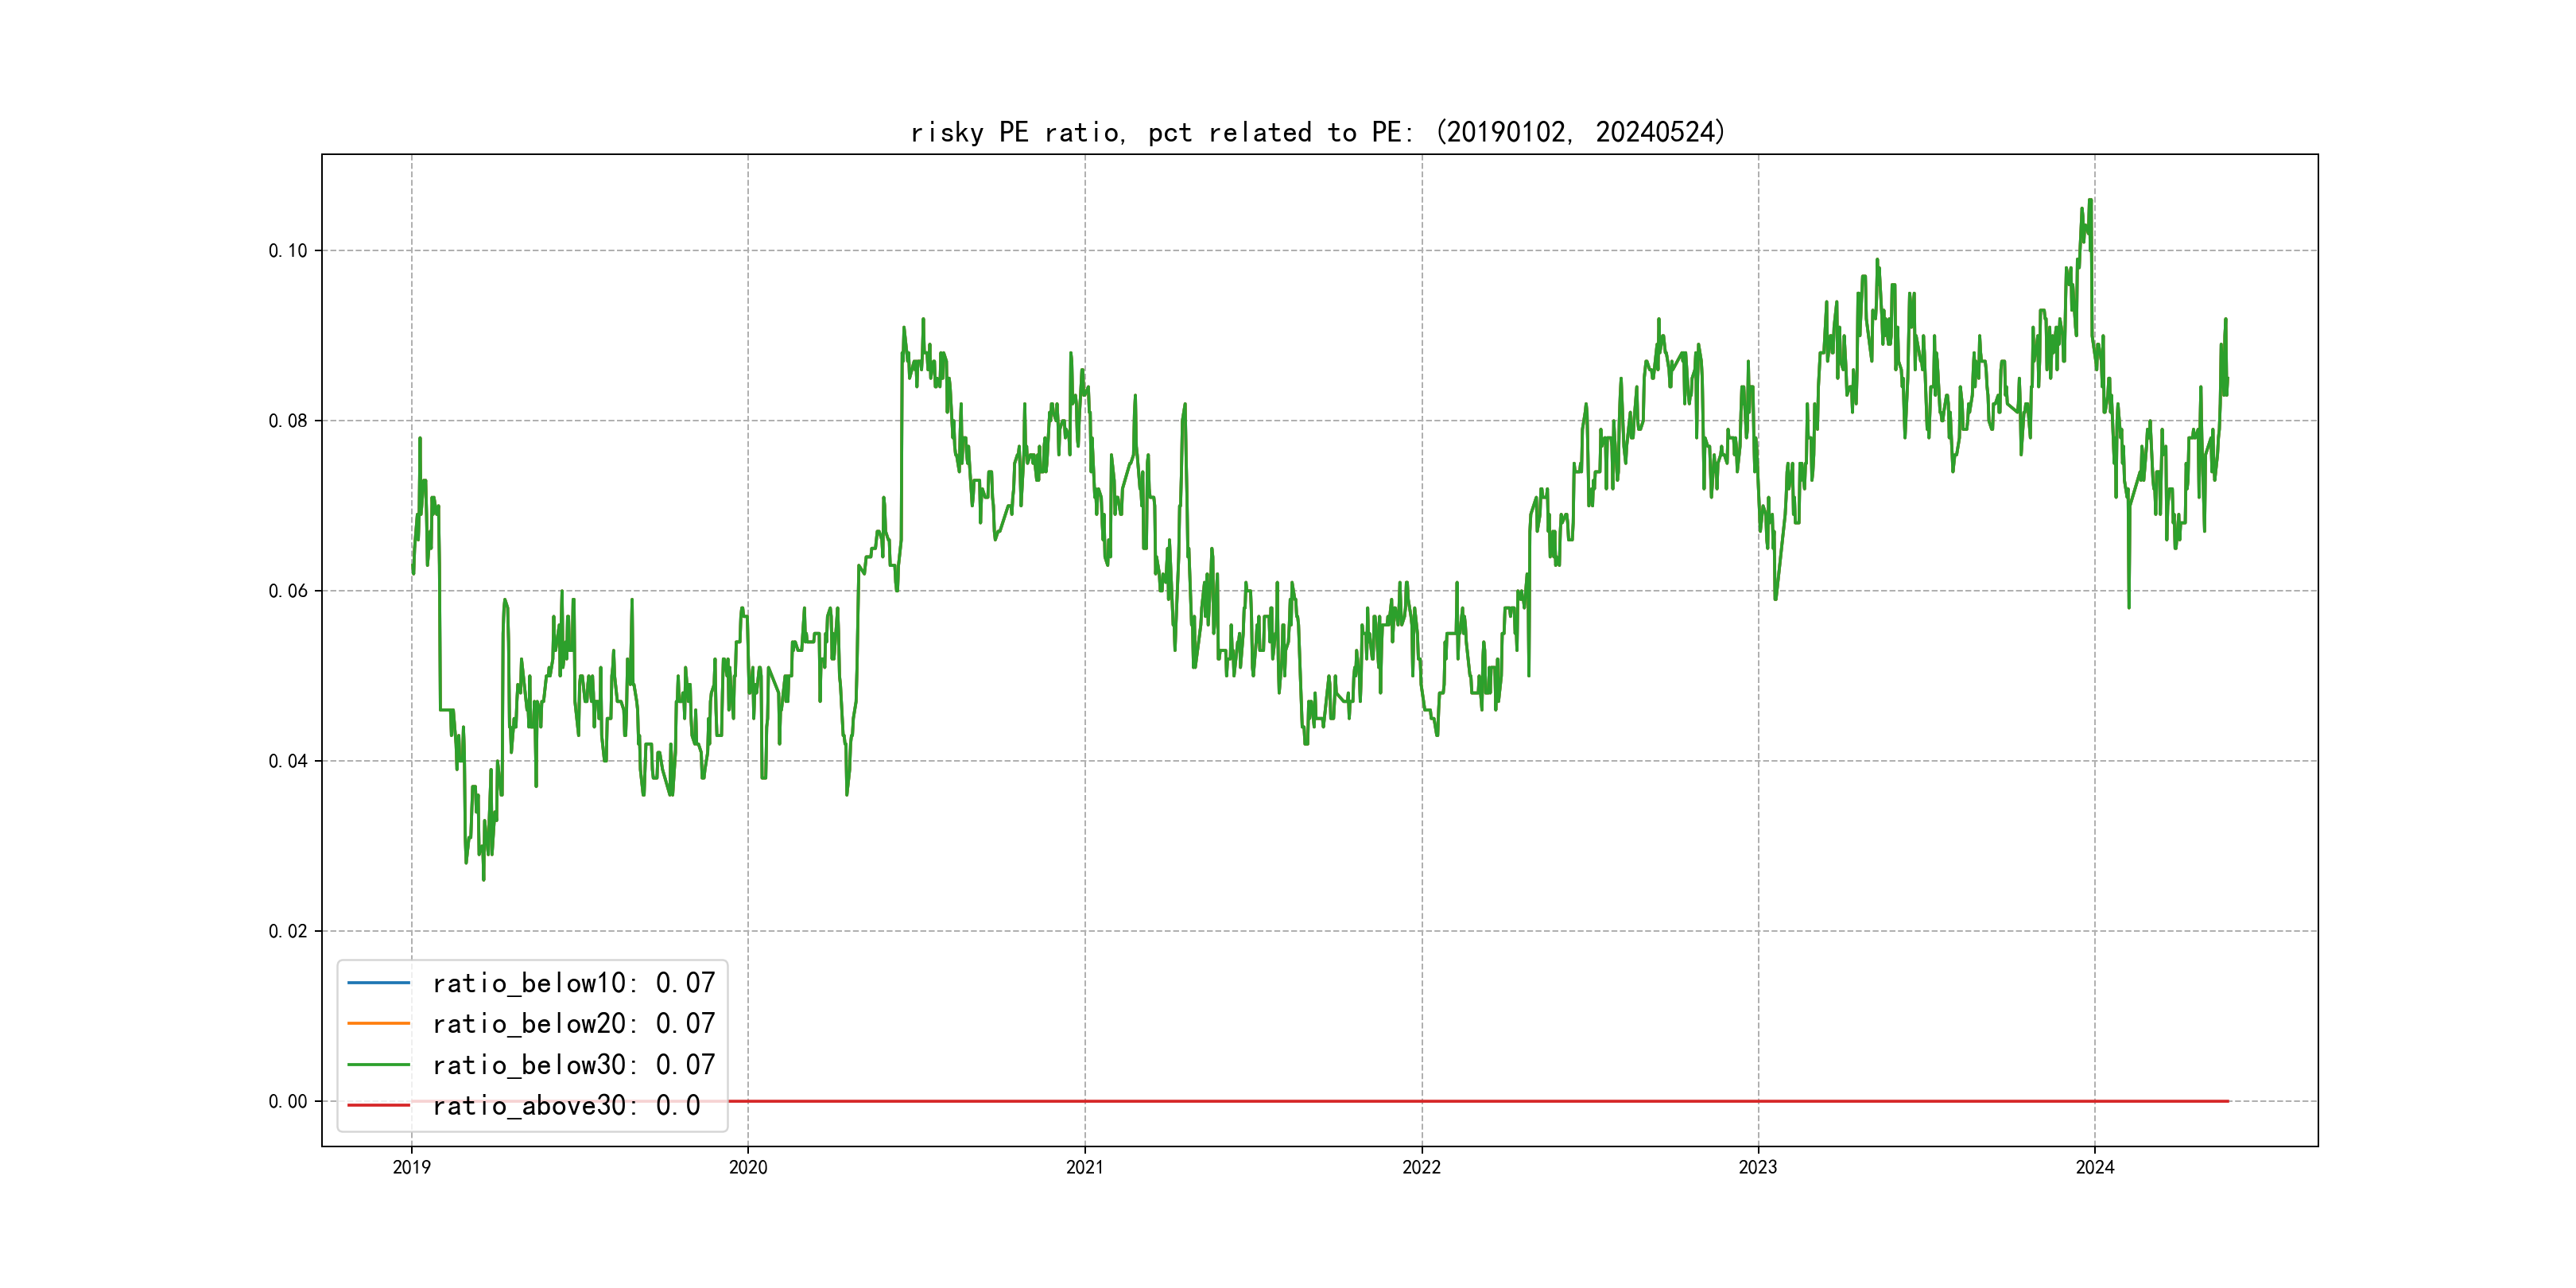Screen dimensions: 2576x1288
Task: Click the 0.00 y-axis tick label
Action: [288, 1101]
